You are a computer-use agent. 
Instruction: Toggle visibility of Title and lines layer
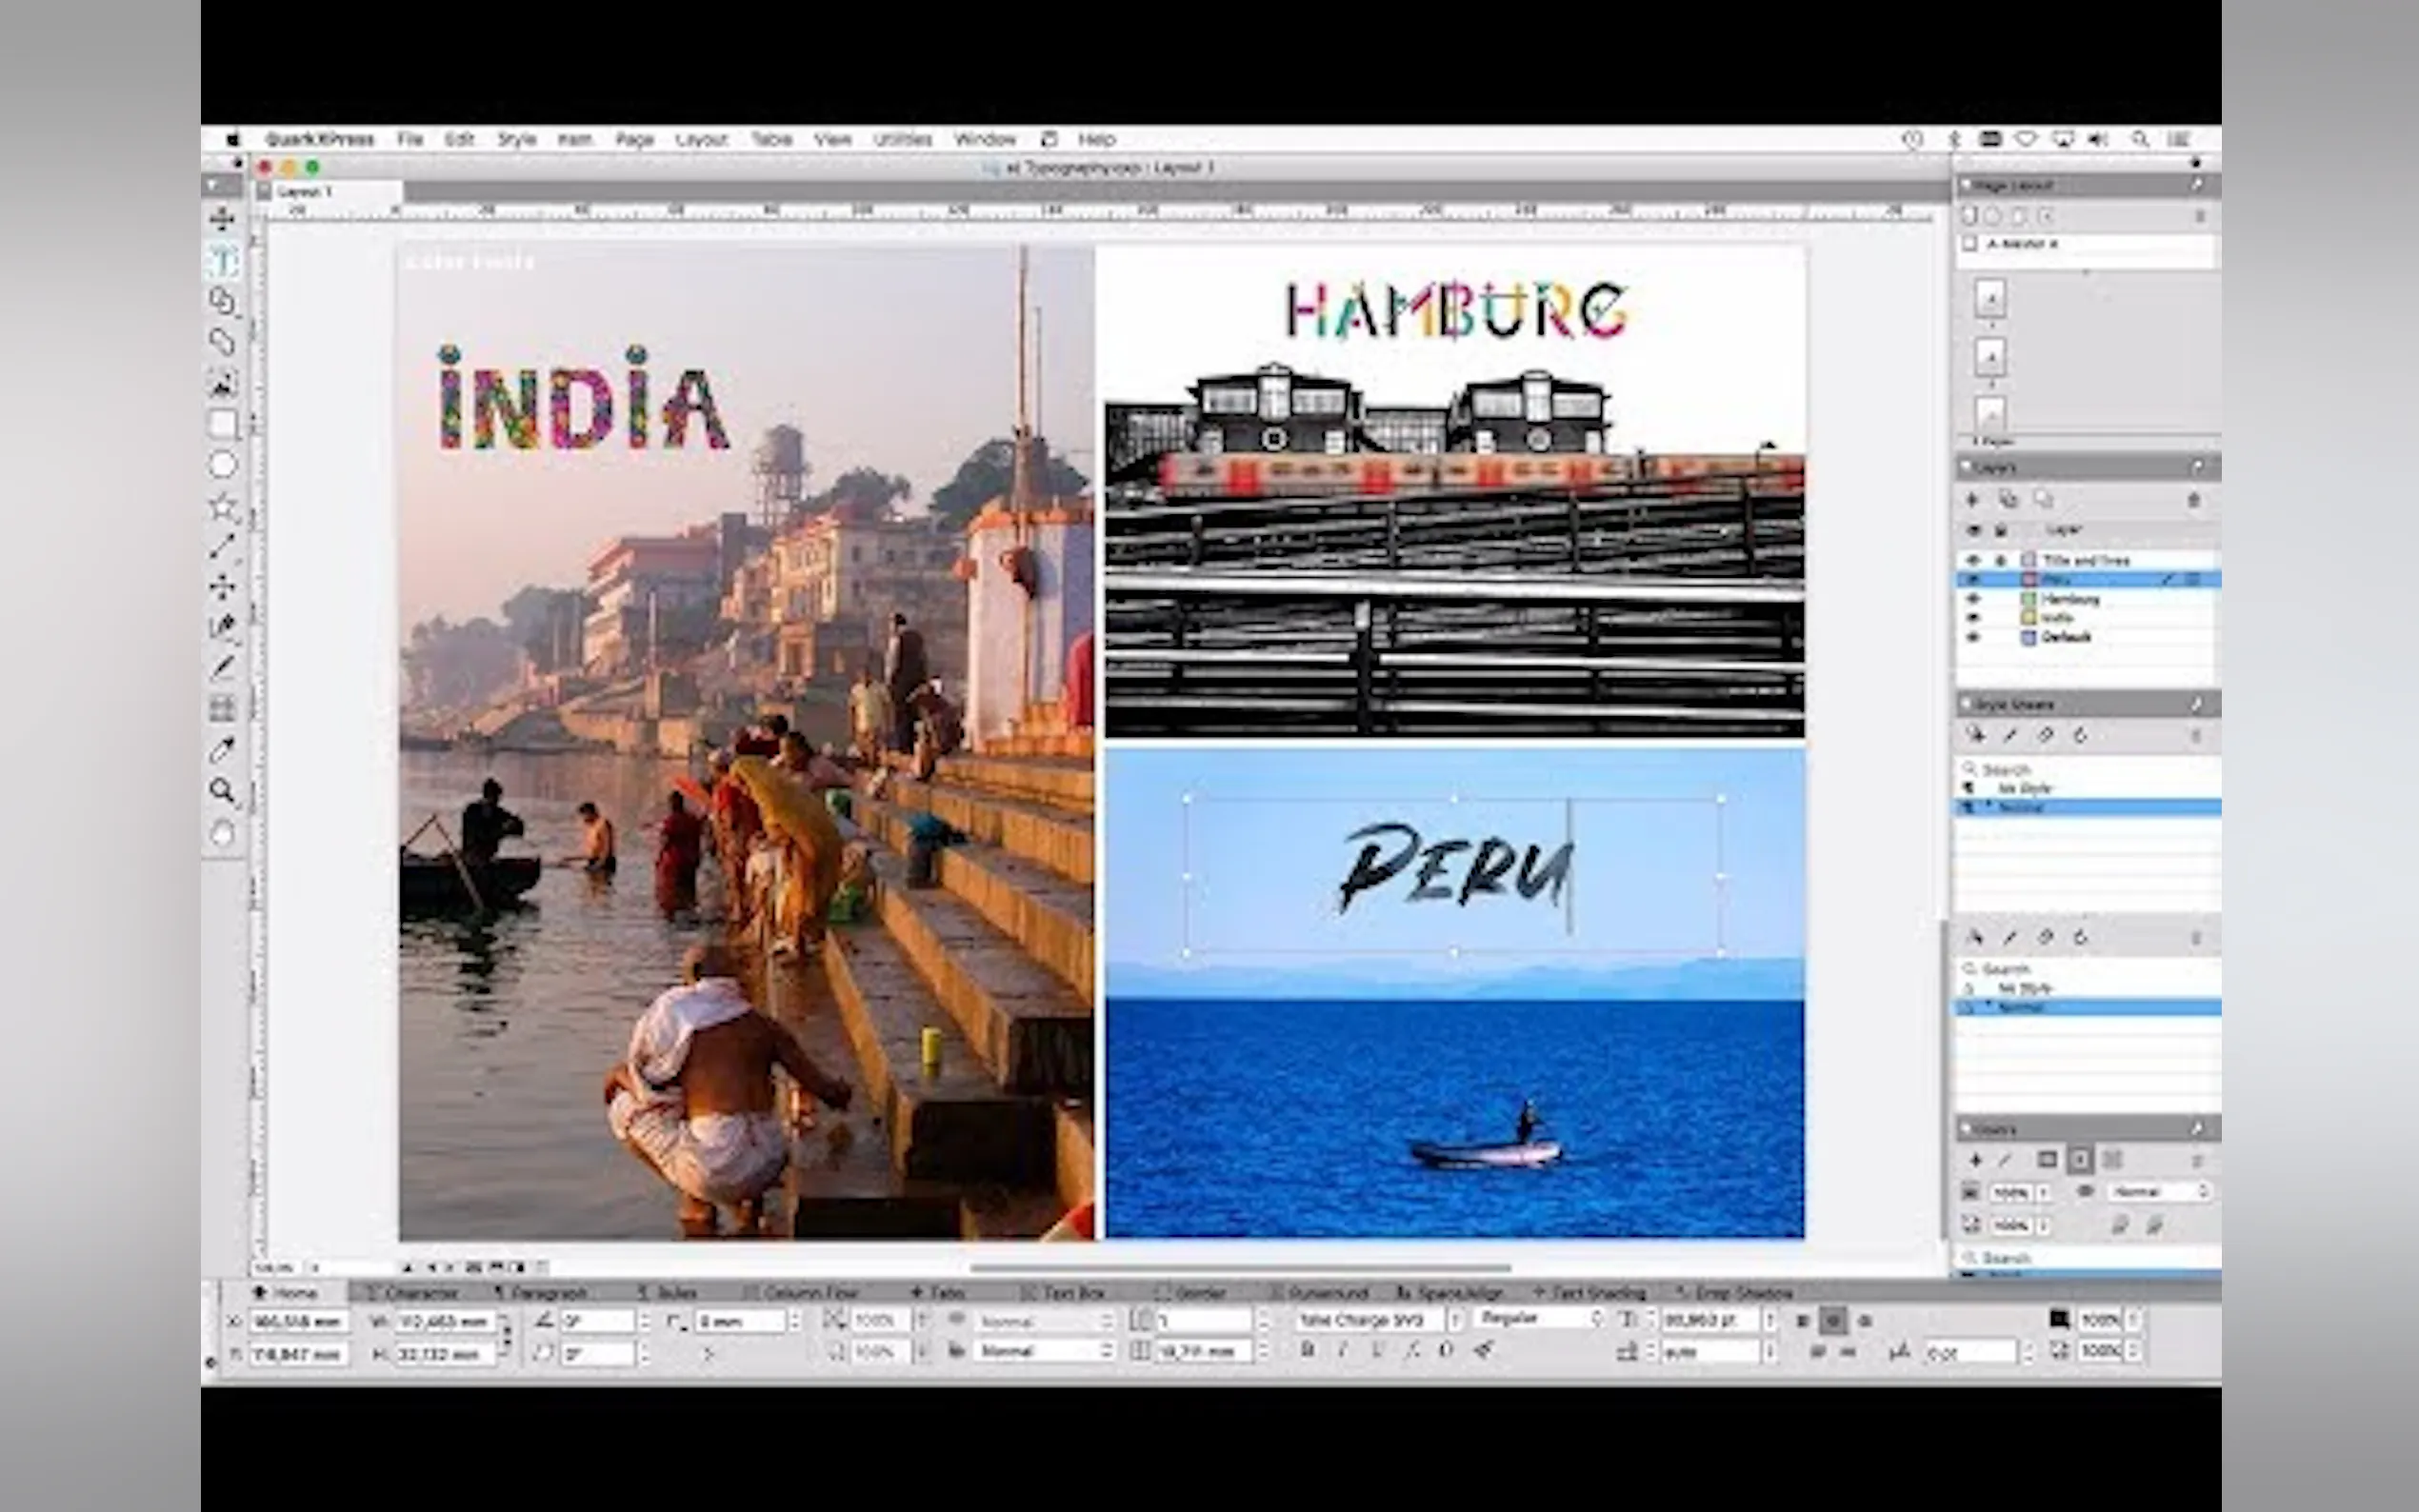click(1973, 560)
